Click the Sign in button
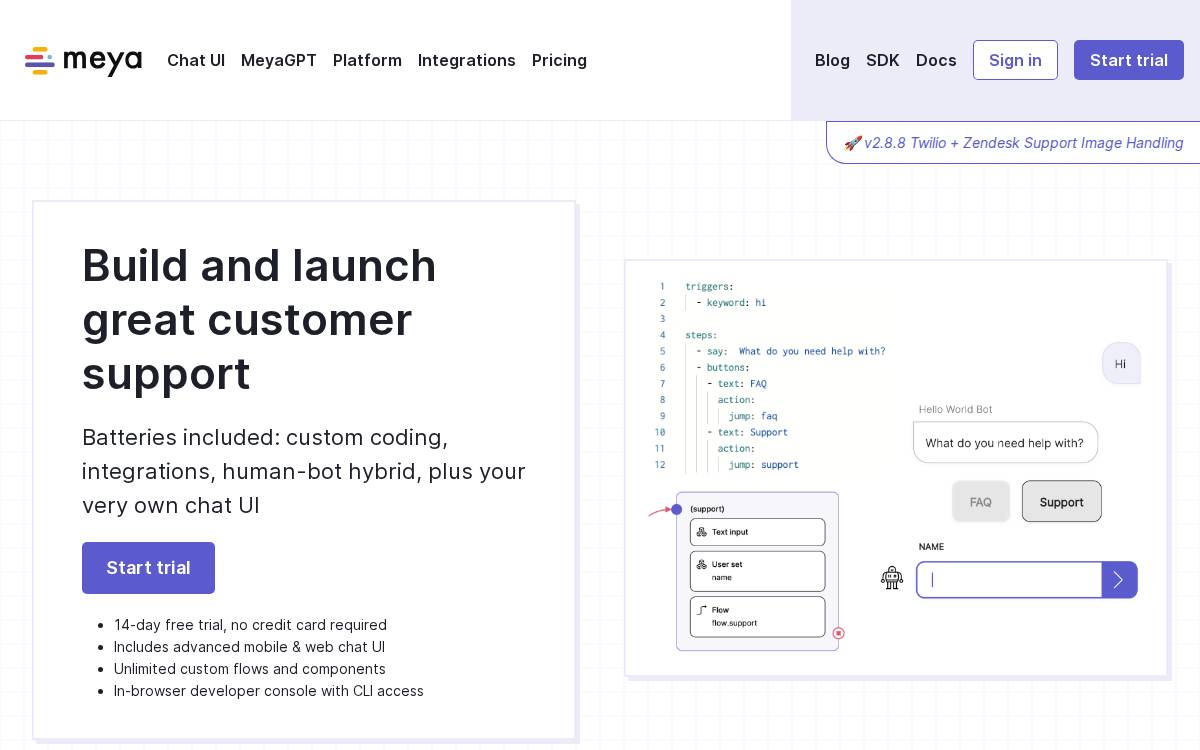 pyautogui.click(x=1015, y=60)
